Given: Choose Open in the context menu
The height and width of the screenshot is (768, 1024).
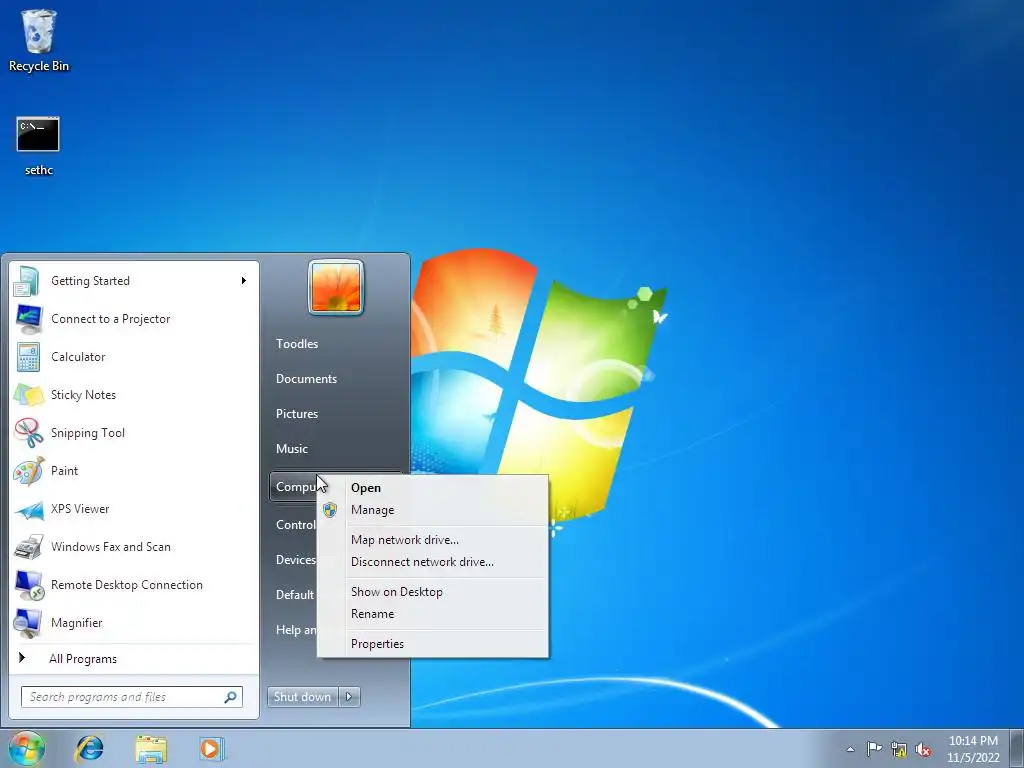Looking at the screenshot, I should point(433,488).
